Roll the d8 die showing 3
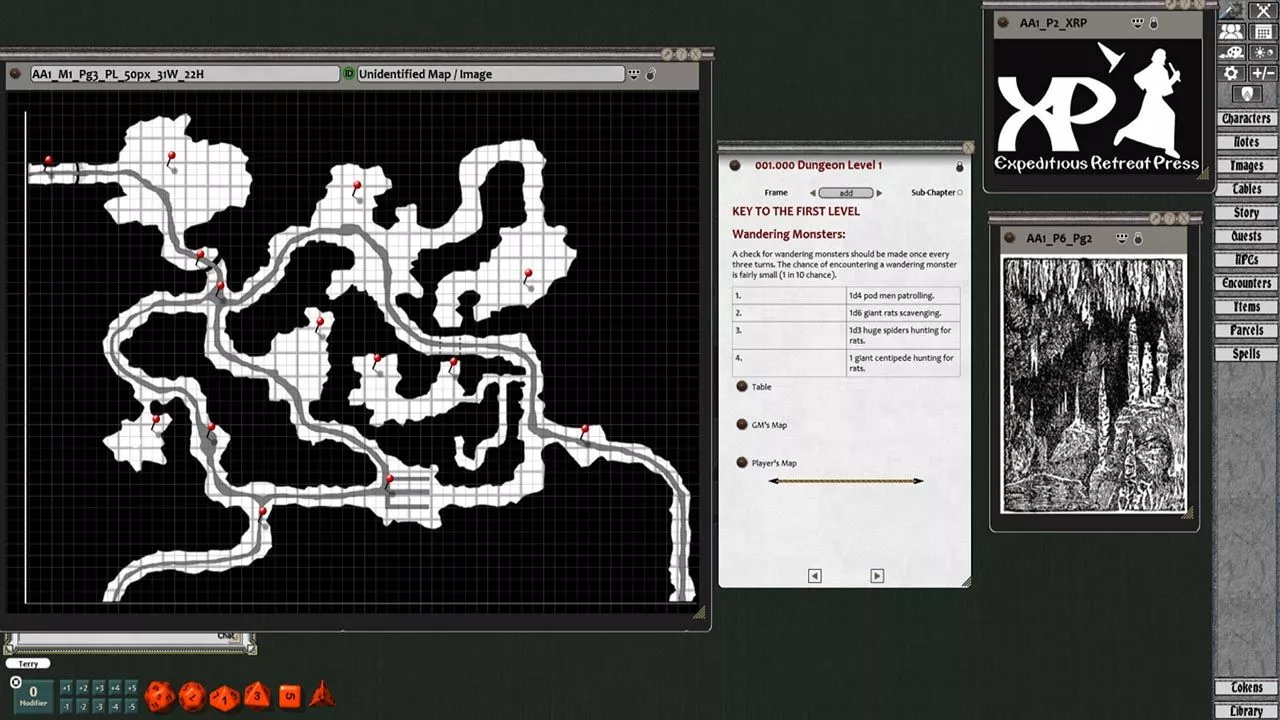 pyautogui.click(x=257, y=694)
